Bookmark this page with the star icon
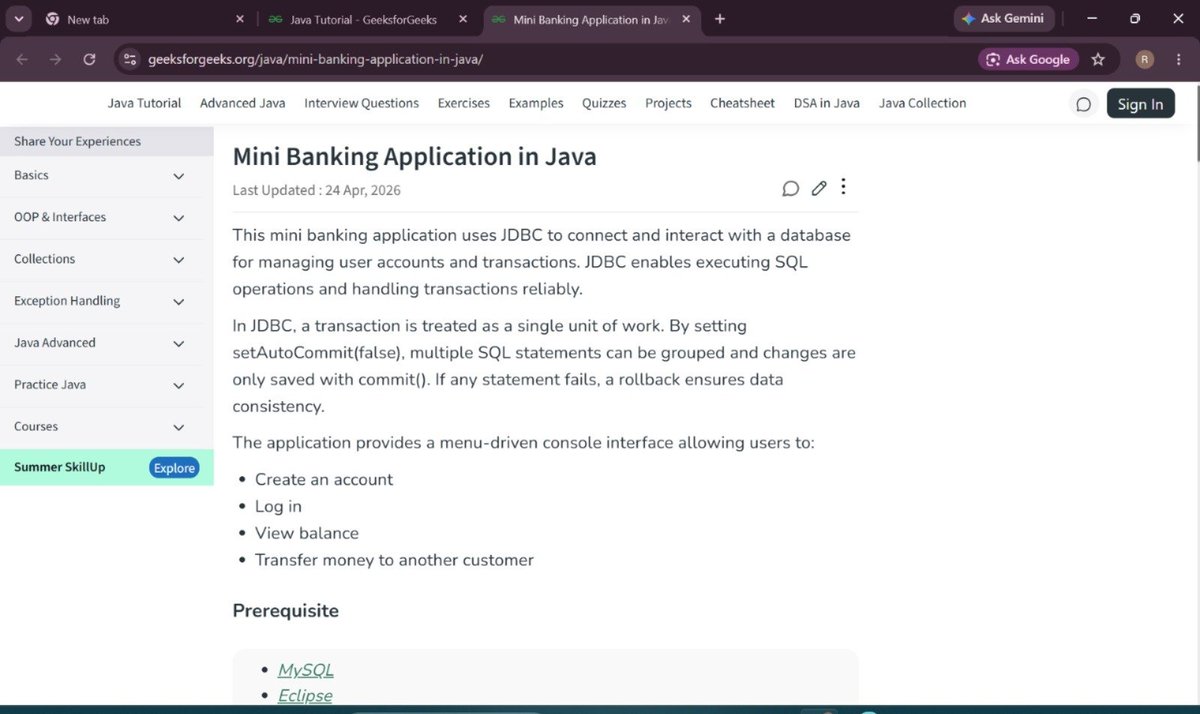Screen dimensions: 1200x714 1098,59
